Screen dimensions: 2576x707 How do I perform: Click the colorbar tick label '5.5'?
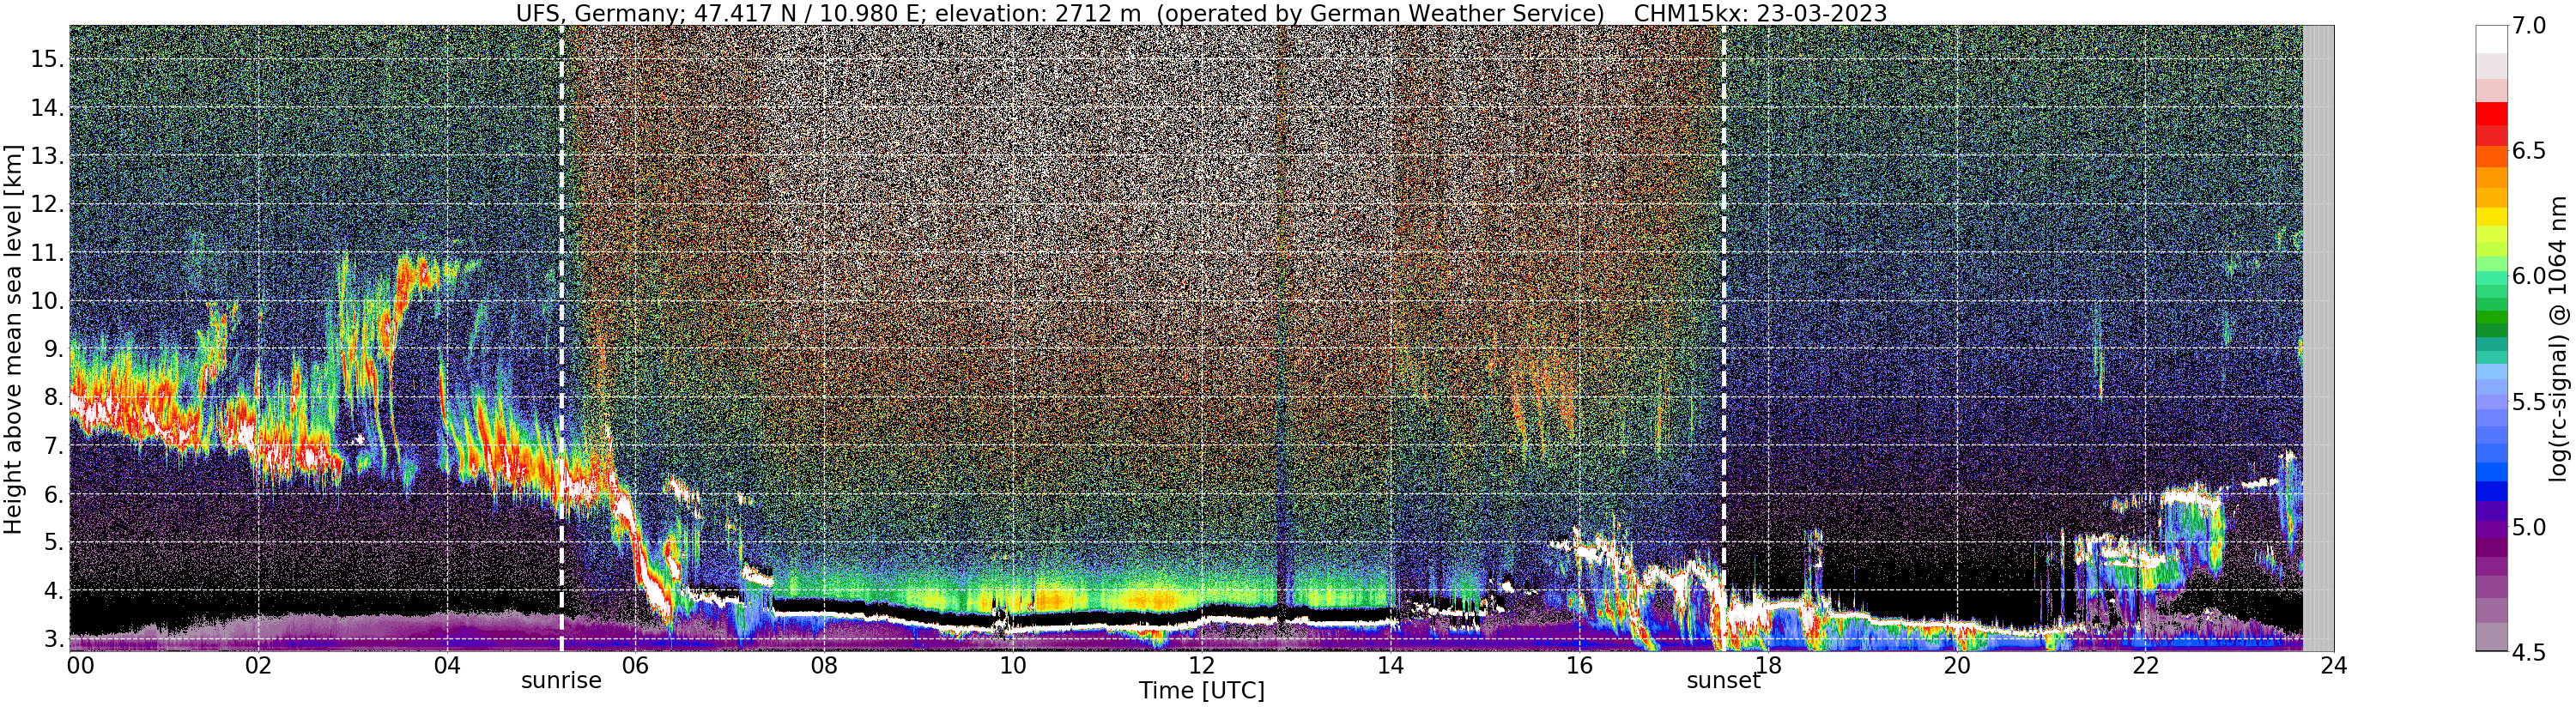2529,402
